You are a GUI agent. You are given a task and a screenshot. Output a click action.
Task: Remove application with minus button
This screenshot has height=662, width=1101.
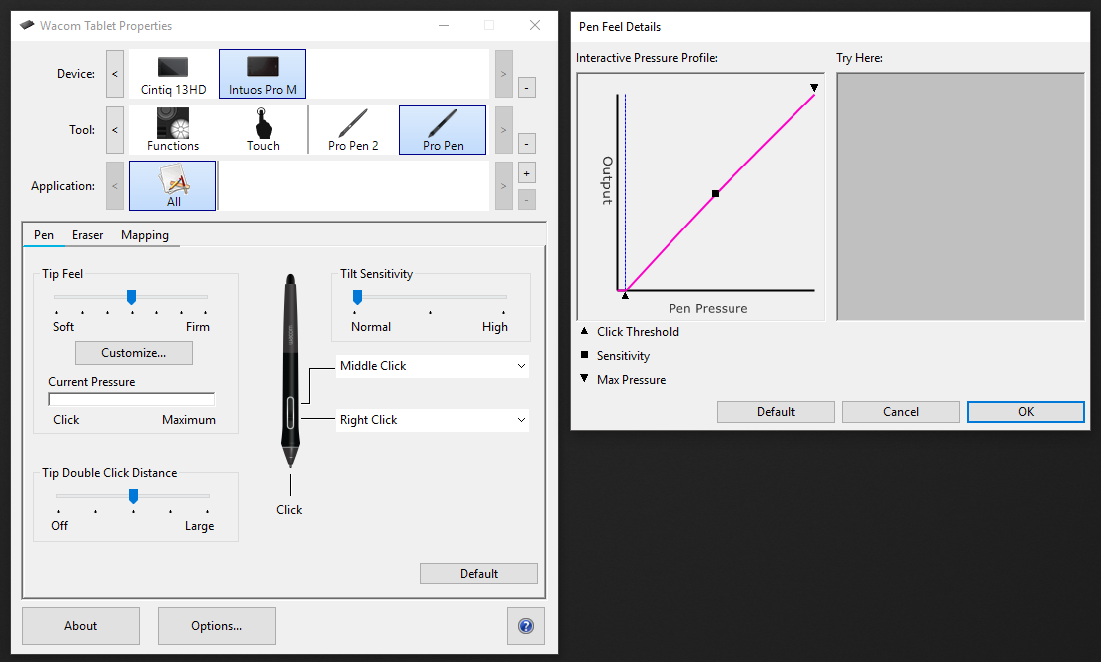pos(527,199)
